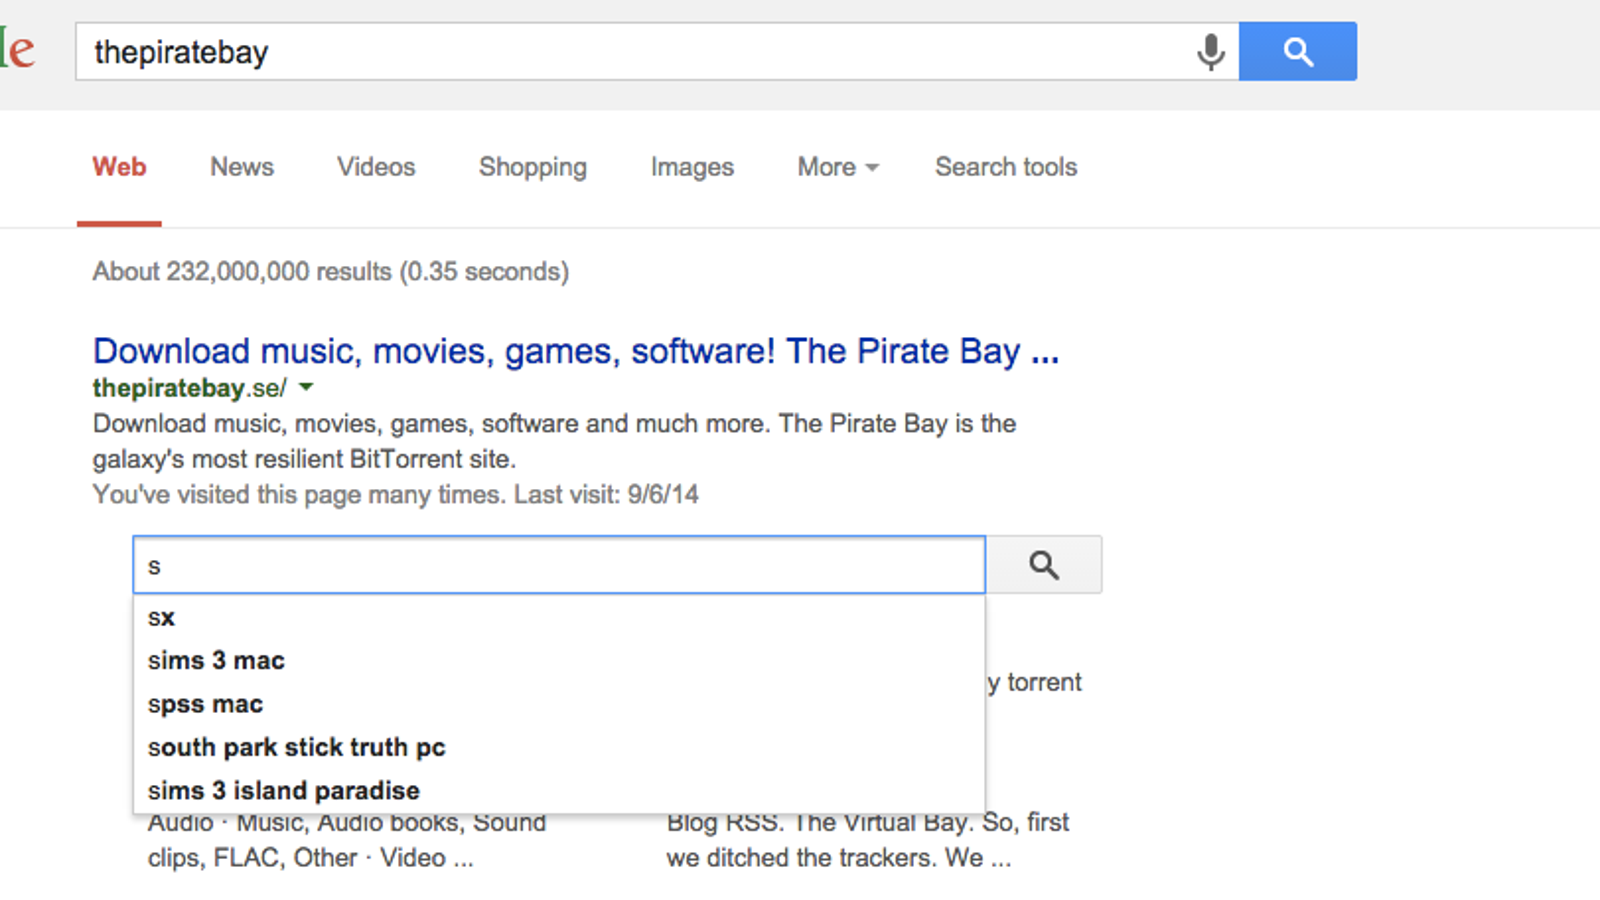Screen dimensions: 1600x900
Task: Focus the Pirate Bay site search field
Action: (x=559, y=565)
